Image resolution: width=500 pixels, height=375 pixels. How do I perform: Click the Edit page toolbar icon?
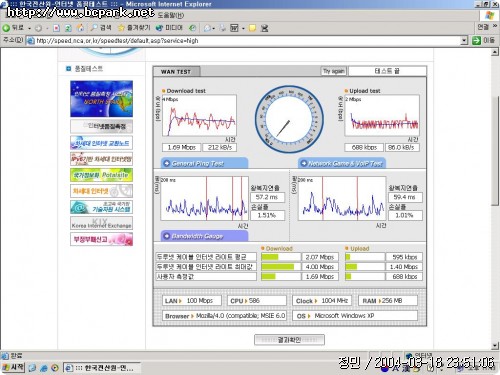tap(234, 28)
